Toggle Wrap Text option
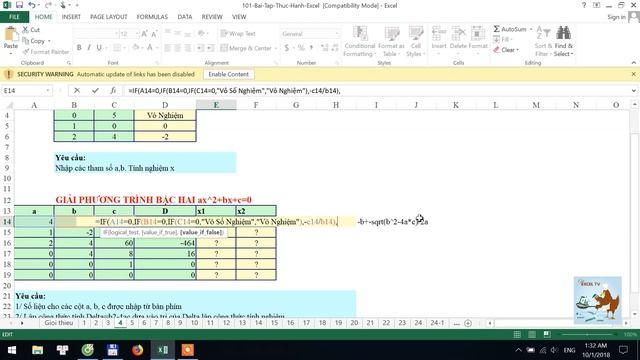 (x=238, y=33)
